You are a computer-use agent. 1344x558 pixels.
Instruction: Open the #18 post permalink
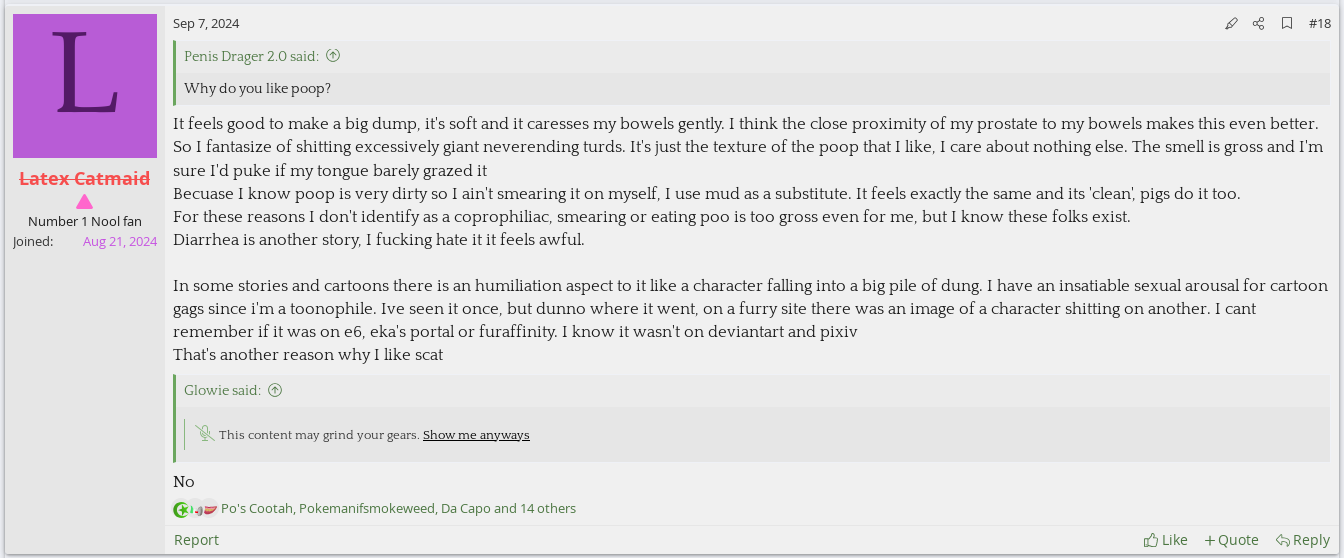[x=1319, y=23]
